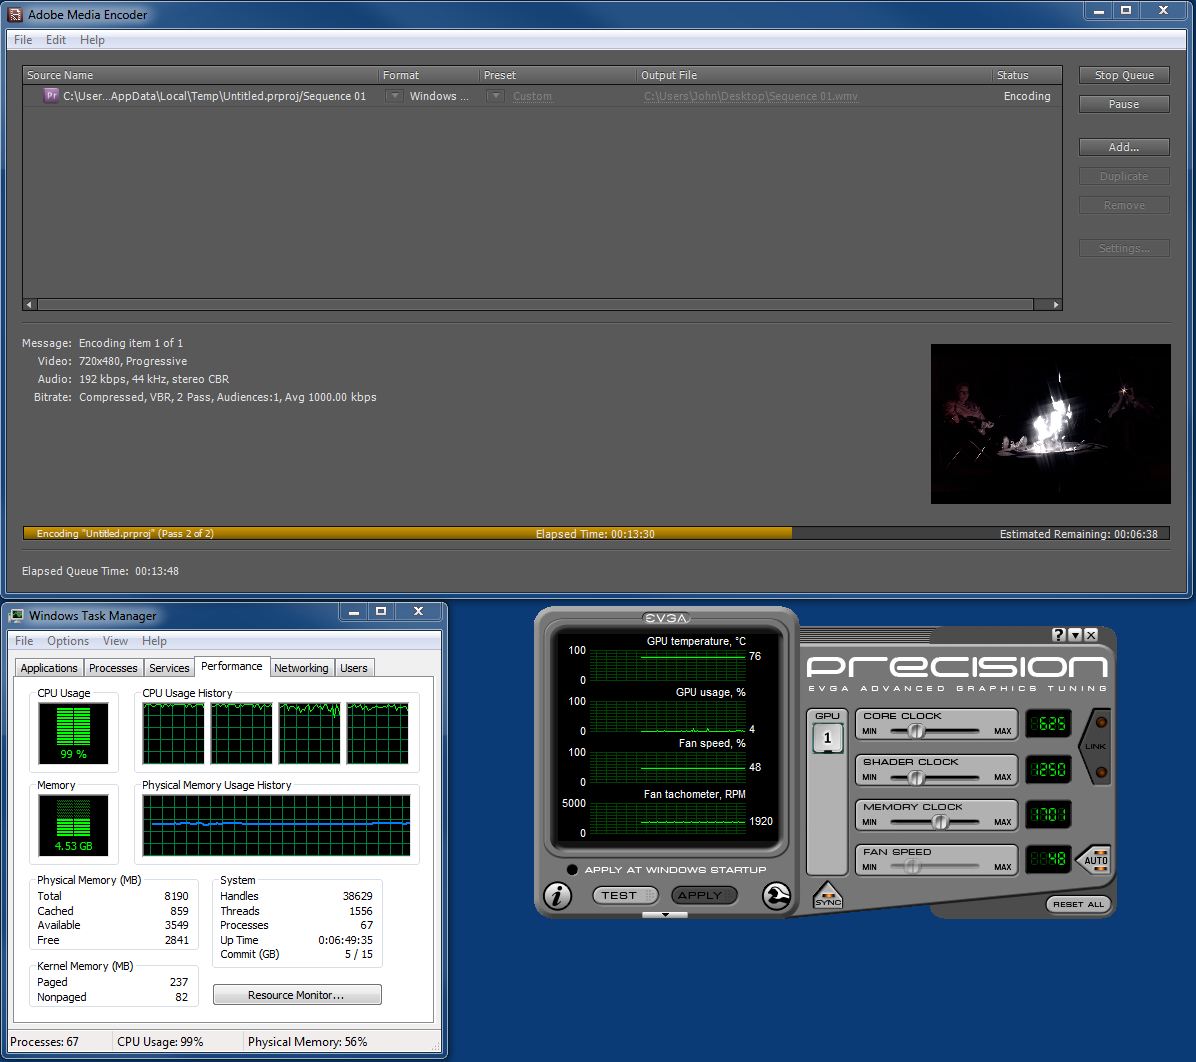Open Media Encoder Help menu
Viewport: 1196px width, 1062px height.
point(92,40)
